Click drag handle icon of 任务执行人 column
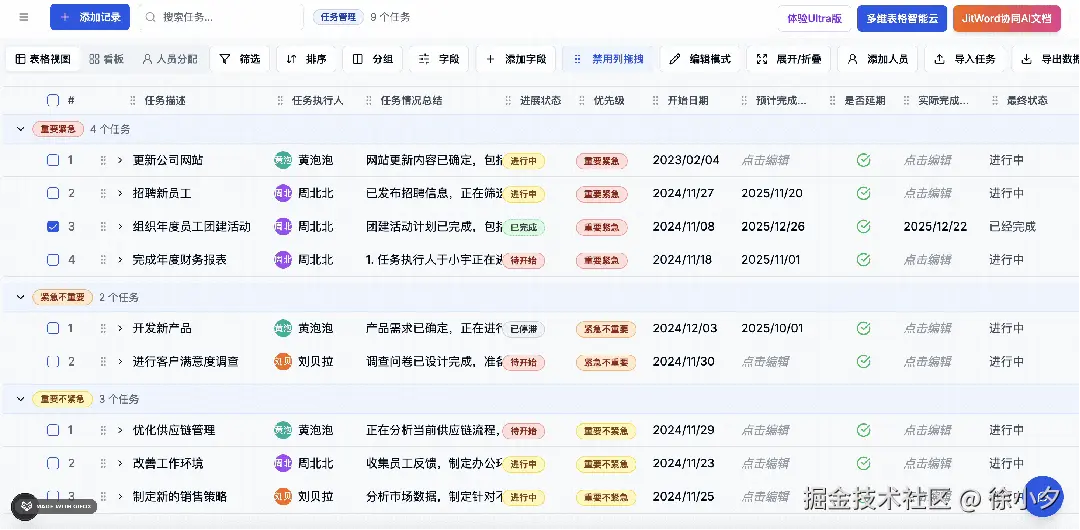This screenshot has height=530, width=1080. pyautogui.click(x=280, y=101)
